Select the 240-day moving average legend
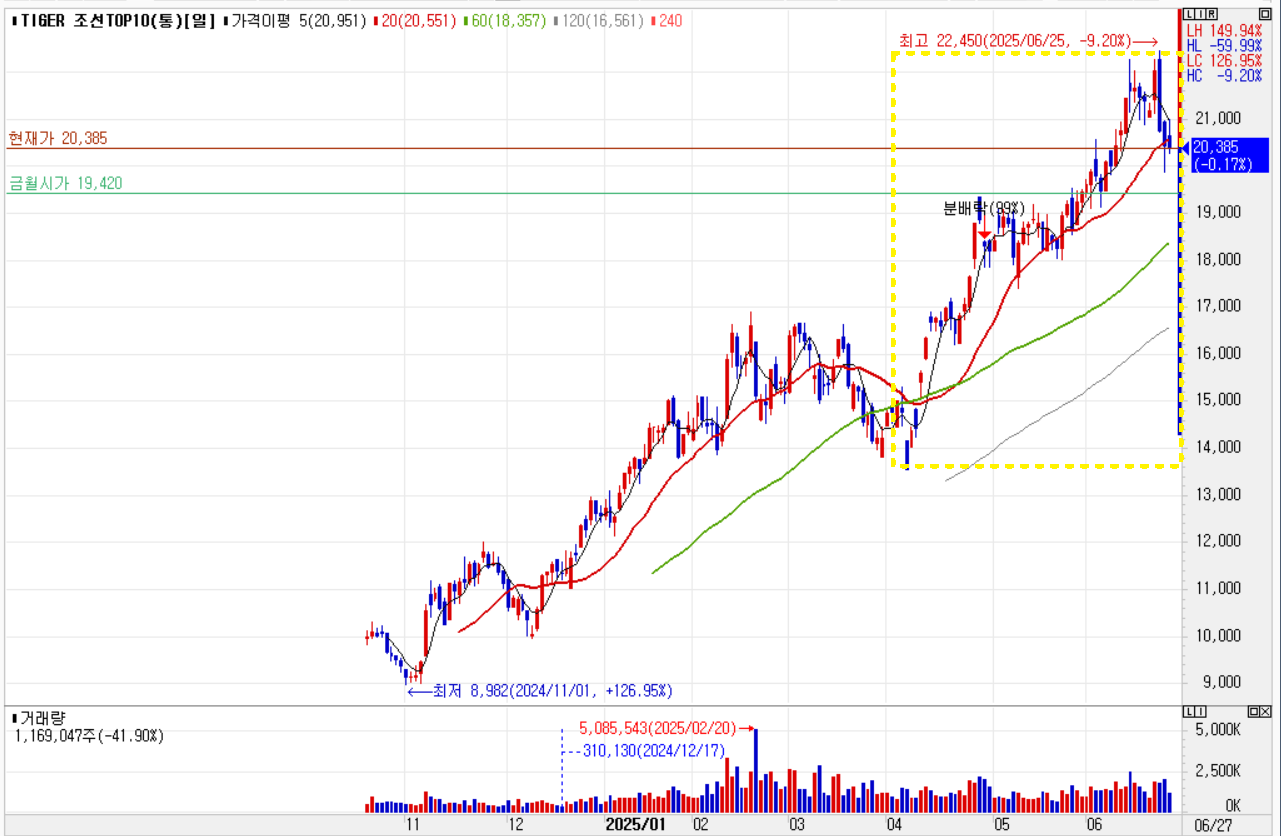 coord(668,21)
